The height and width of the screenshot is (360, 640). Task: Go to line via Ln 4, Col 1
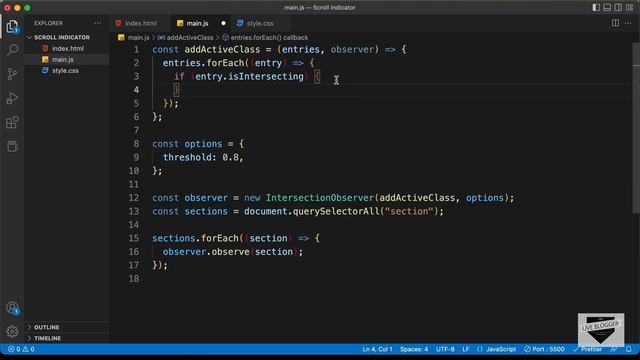377,349
